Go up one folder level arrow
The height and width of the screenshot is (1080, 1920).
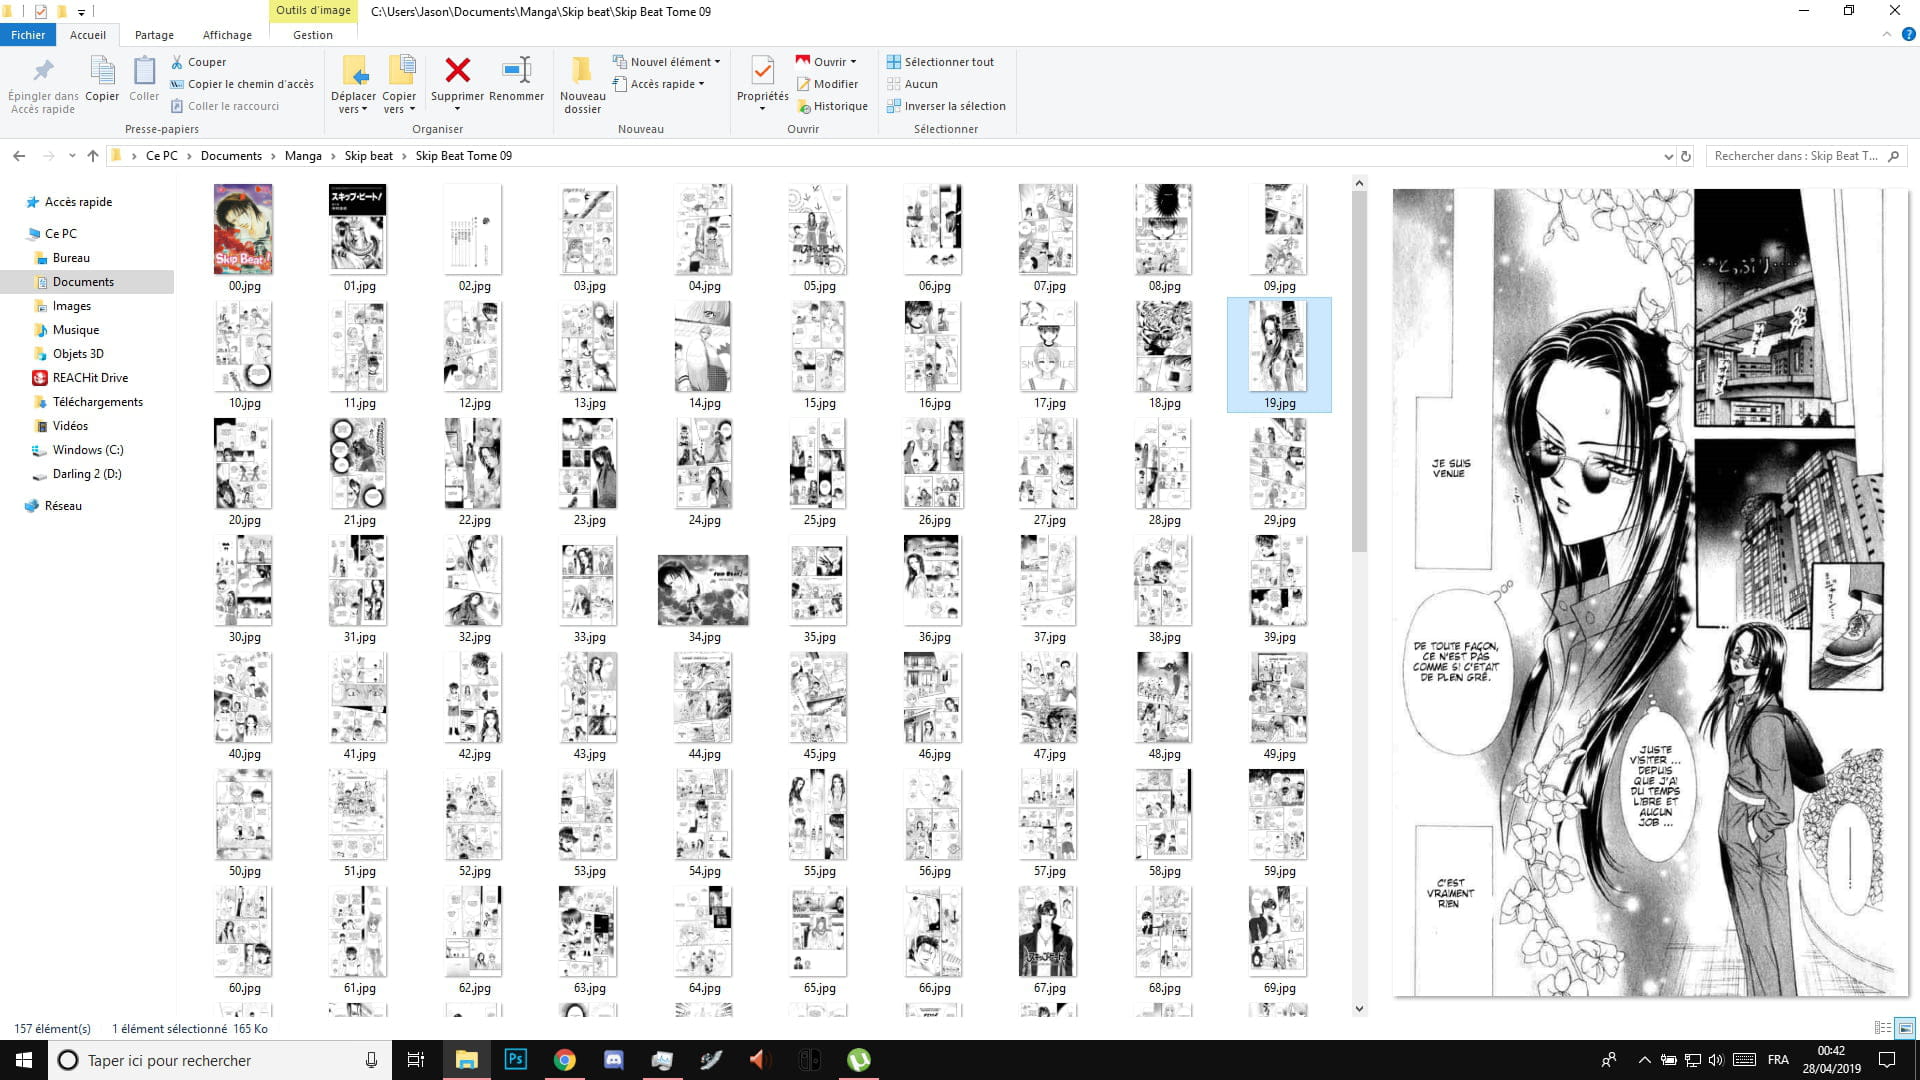click(93, 156)
